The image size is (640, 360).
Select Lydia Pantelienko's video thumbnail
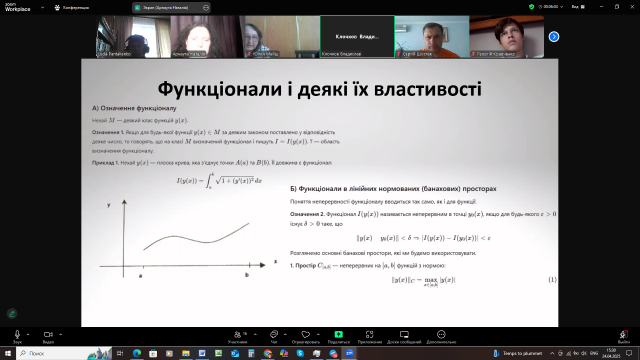133,37
